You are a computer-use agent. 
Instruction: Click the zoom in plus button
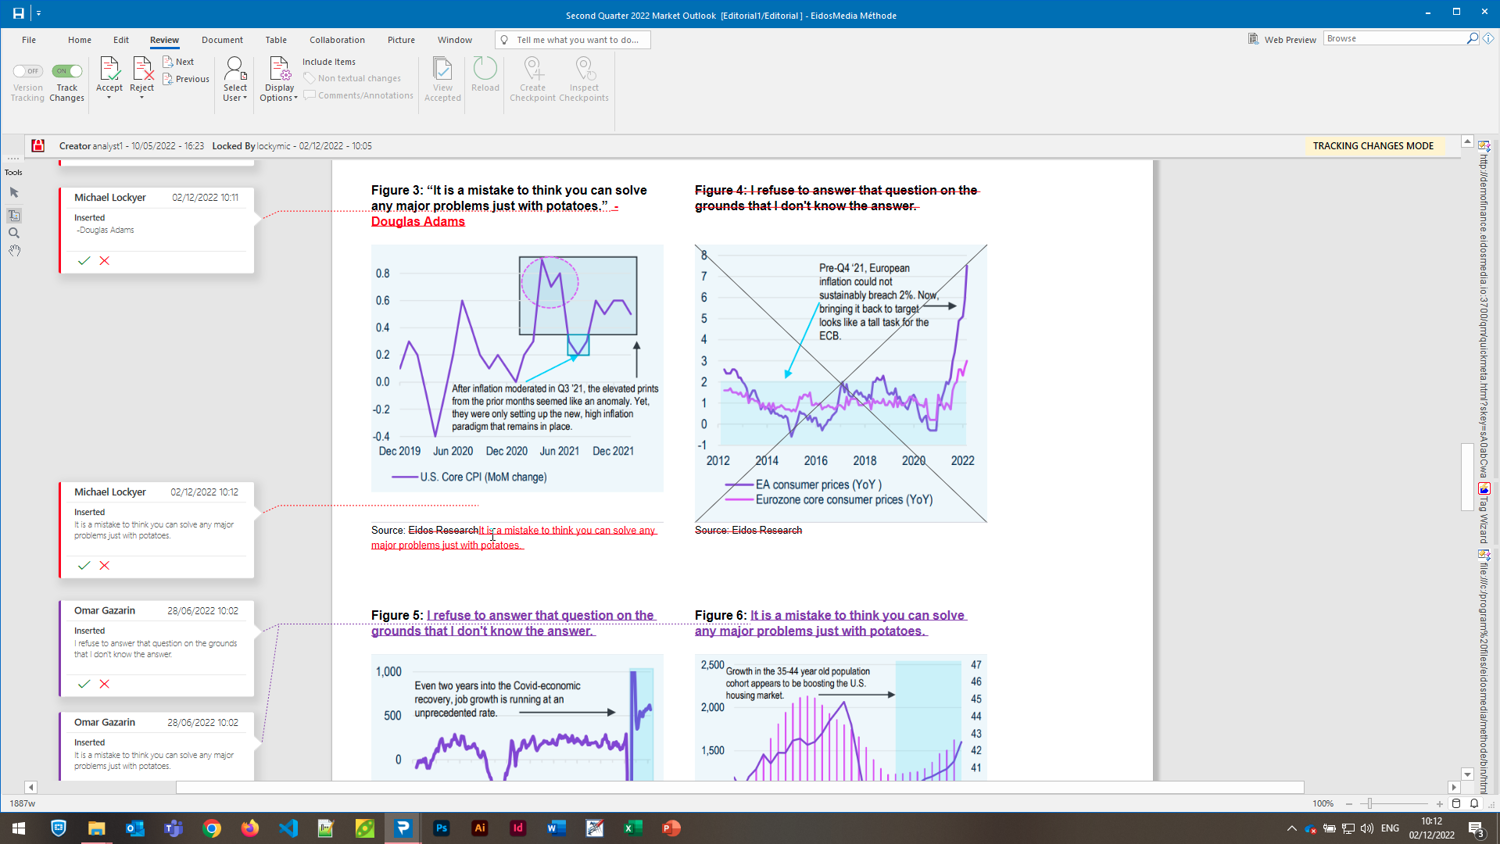tap(1439, 804)
